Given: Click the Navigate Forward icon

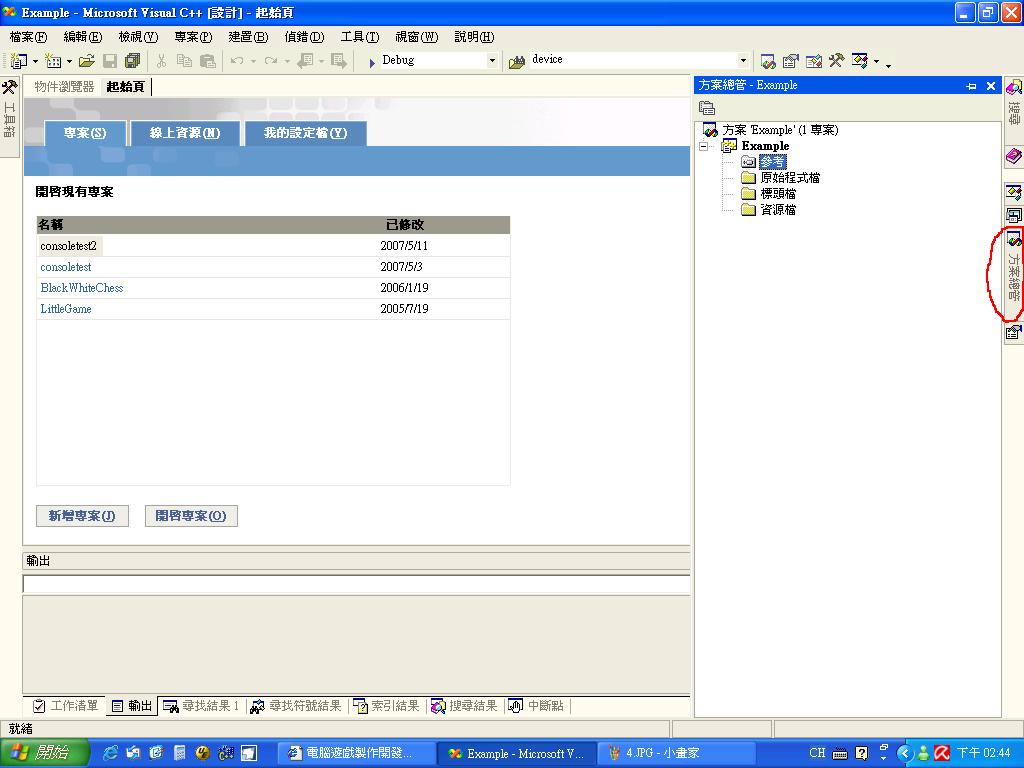Looking at the screenshot, I should point(339,61).
